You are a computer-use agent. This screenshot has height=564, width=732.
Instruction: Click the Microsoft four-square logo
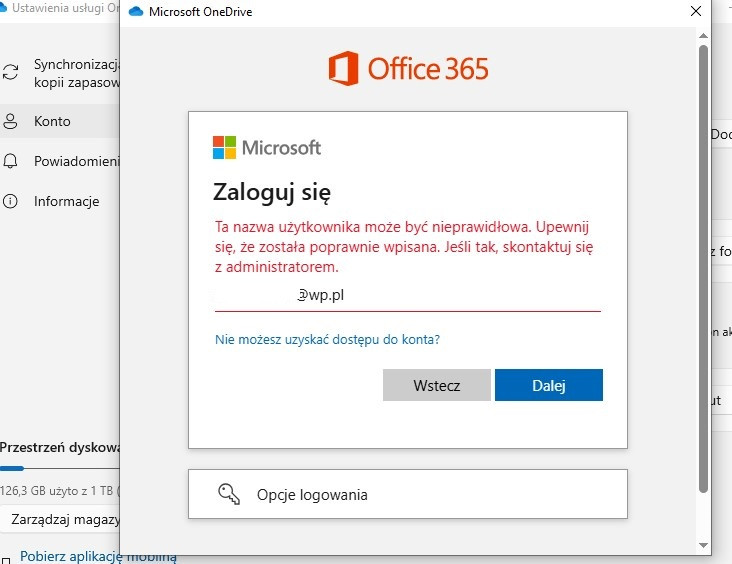coord(224,148)
